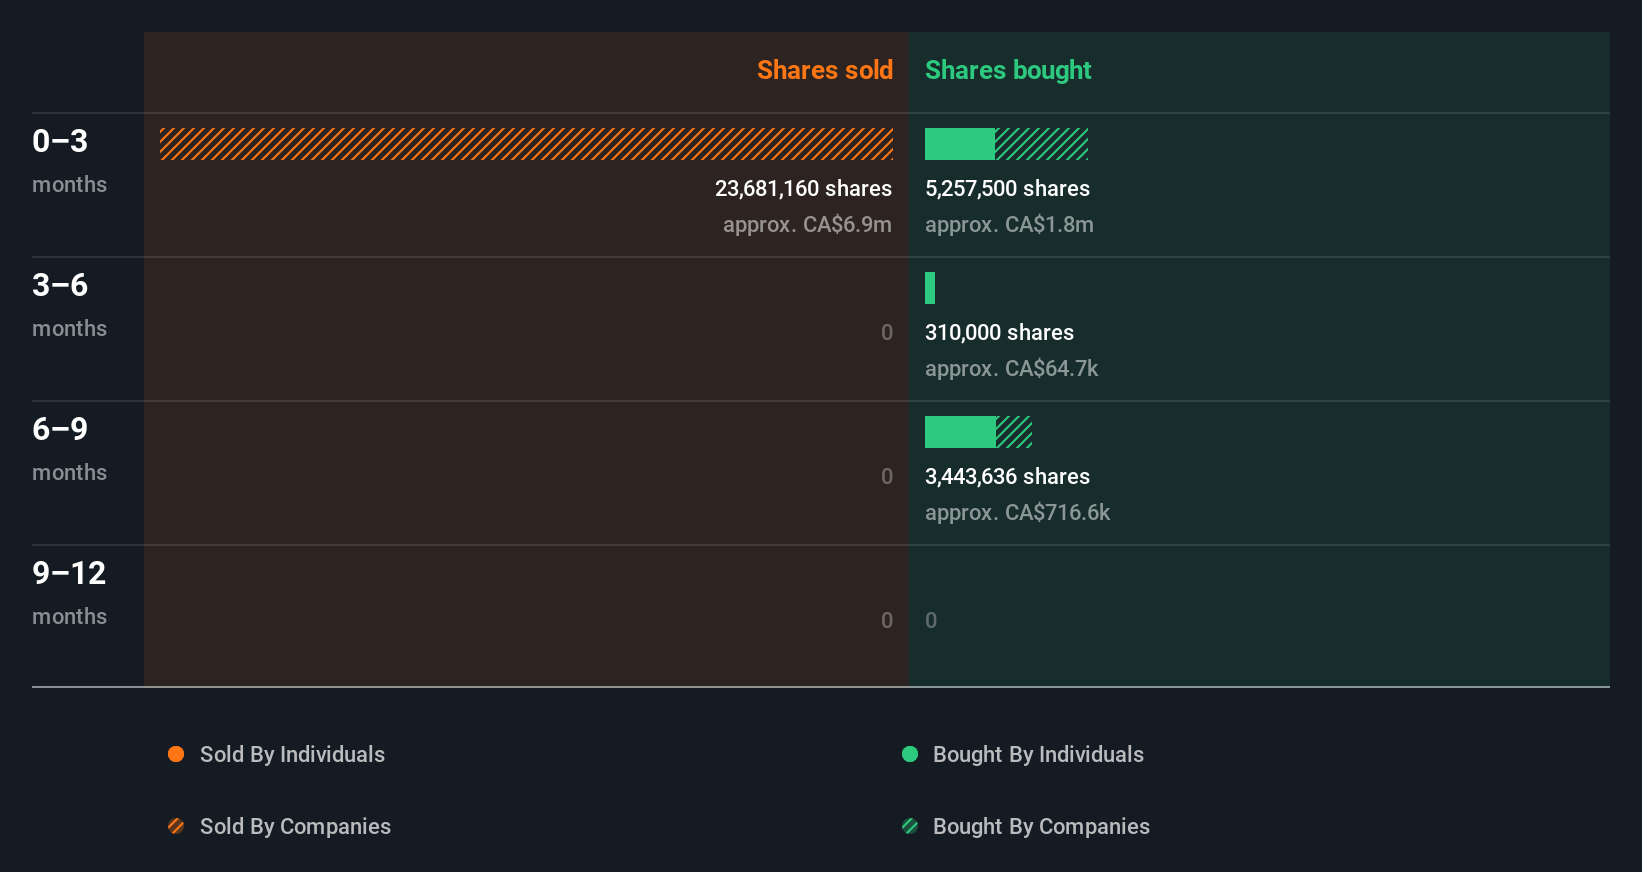Click the striped Bought By Companies legend icon
The height and width of the screenshot is (872, 1642).
tap(910, 826)
